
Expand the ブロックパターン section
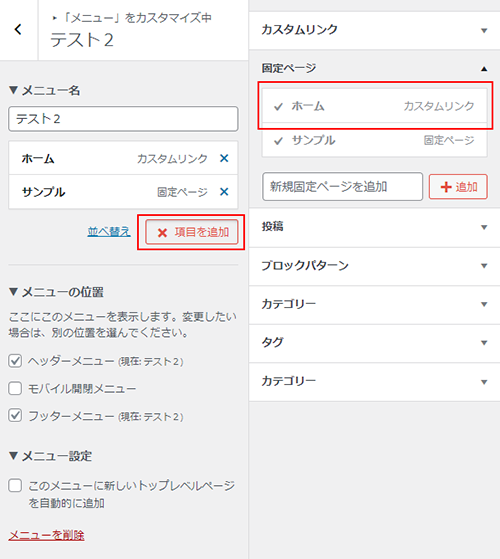tap(374, 266)
